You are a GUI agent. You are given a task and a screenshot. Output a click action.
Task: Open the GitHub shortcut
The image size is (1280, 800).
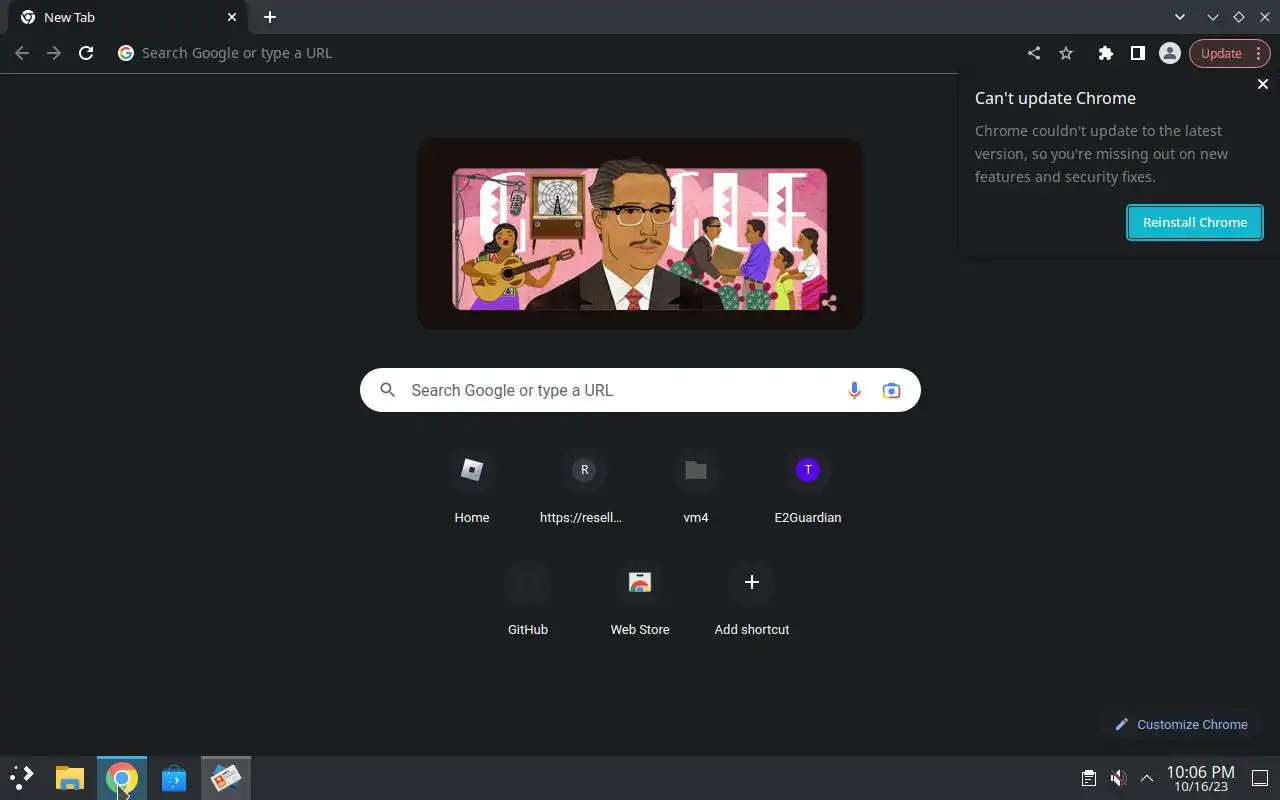coord(528,600)
